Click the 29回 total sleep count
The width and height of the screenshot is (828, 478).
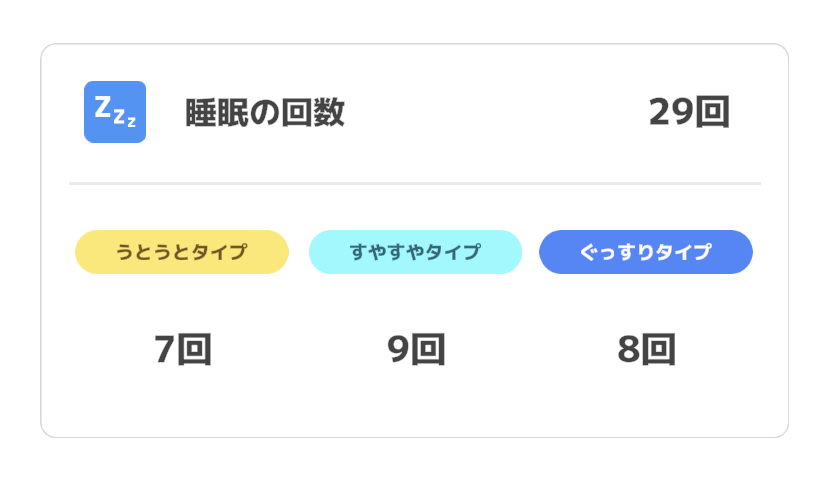click(x=689, y=112)
